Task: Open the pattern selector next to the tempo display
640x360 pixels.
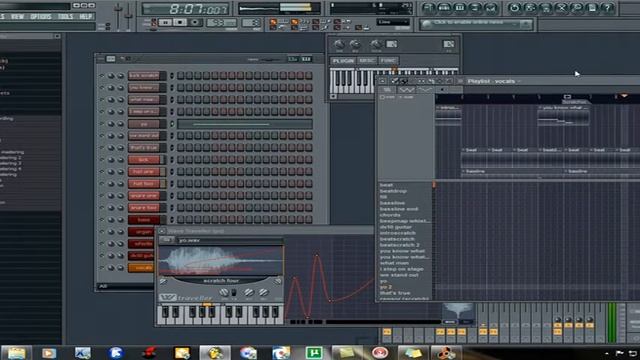Action: click(251, 23)
